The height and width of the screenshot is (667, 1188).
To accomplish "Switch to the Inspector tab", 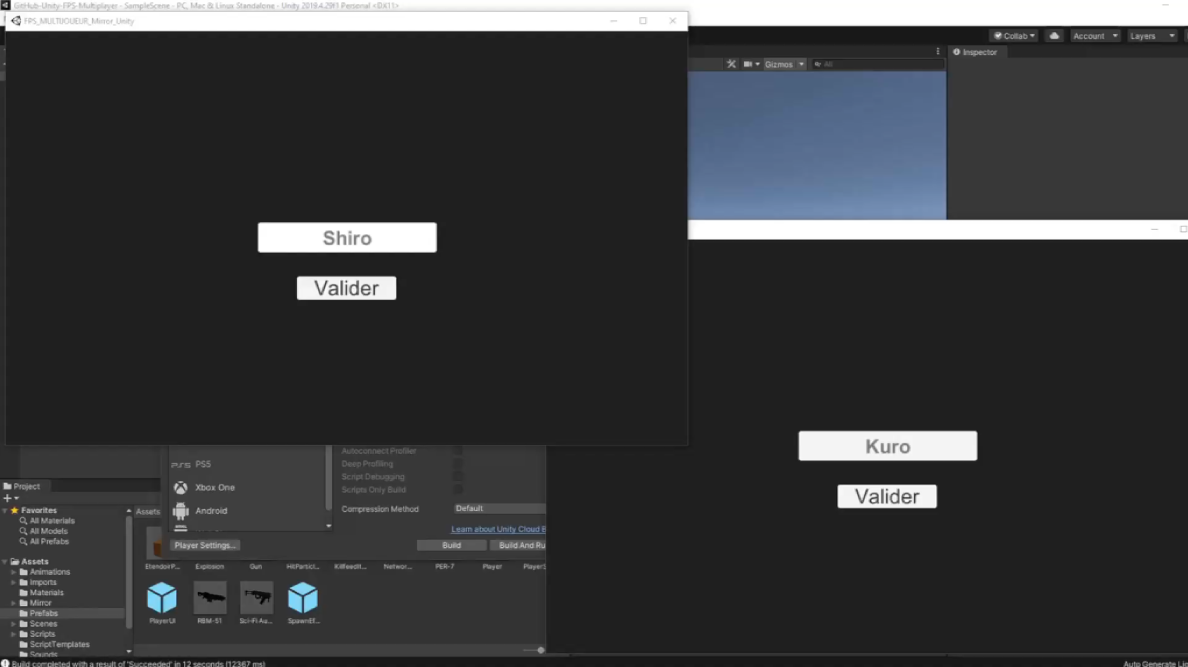I will 975,52.
